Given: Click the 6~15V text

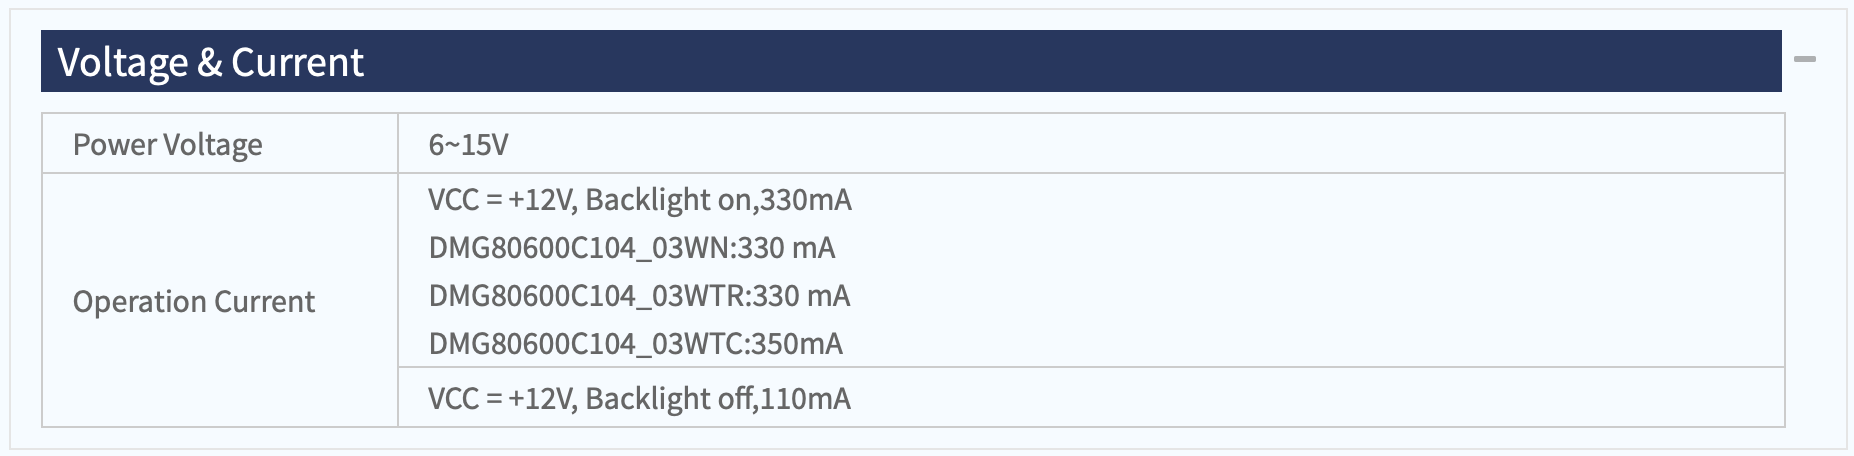Looking at the screenshot, I should click(x=468, y=145).
